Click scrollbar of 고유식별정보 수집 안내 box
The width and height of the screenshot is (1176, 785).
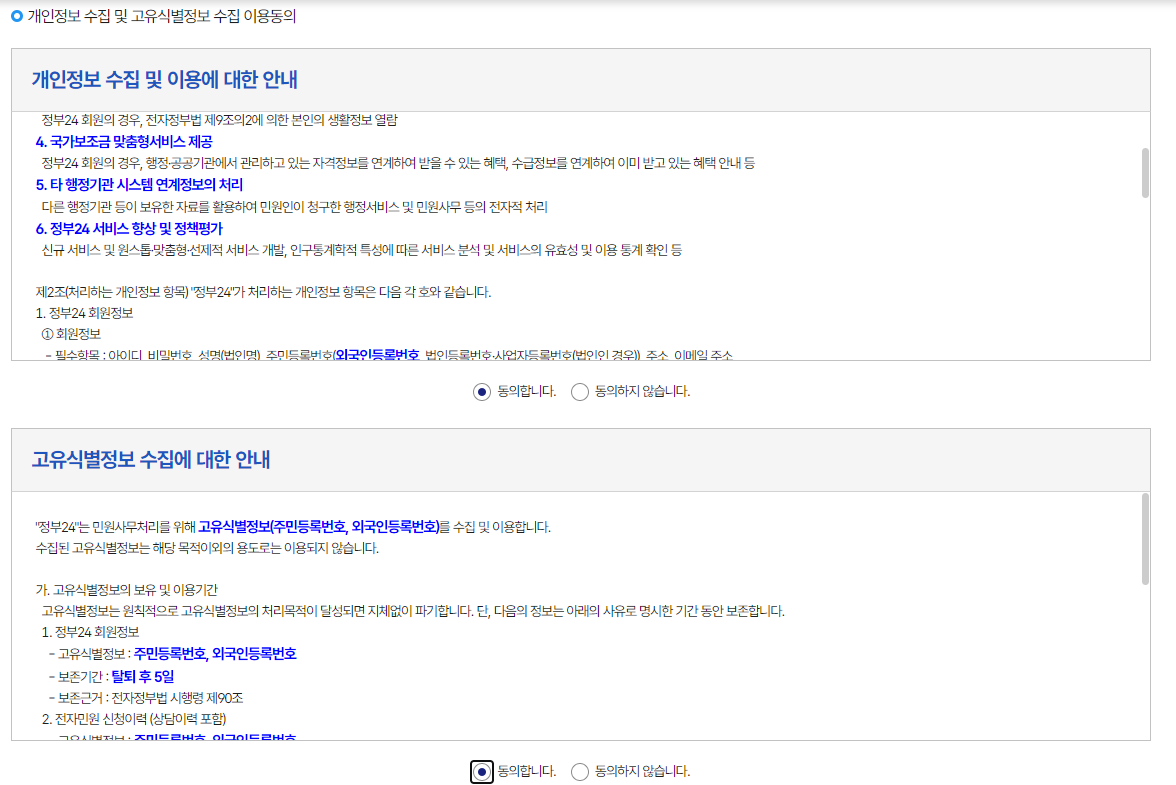pos(1144,539)
